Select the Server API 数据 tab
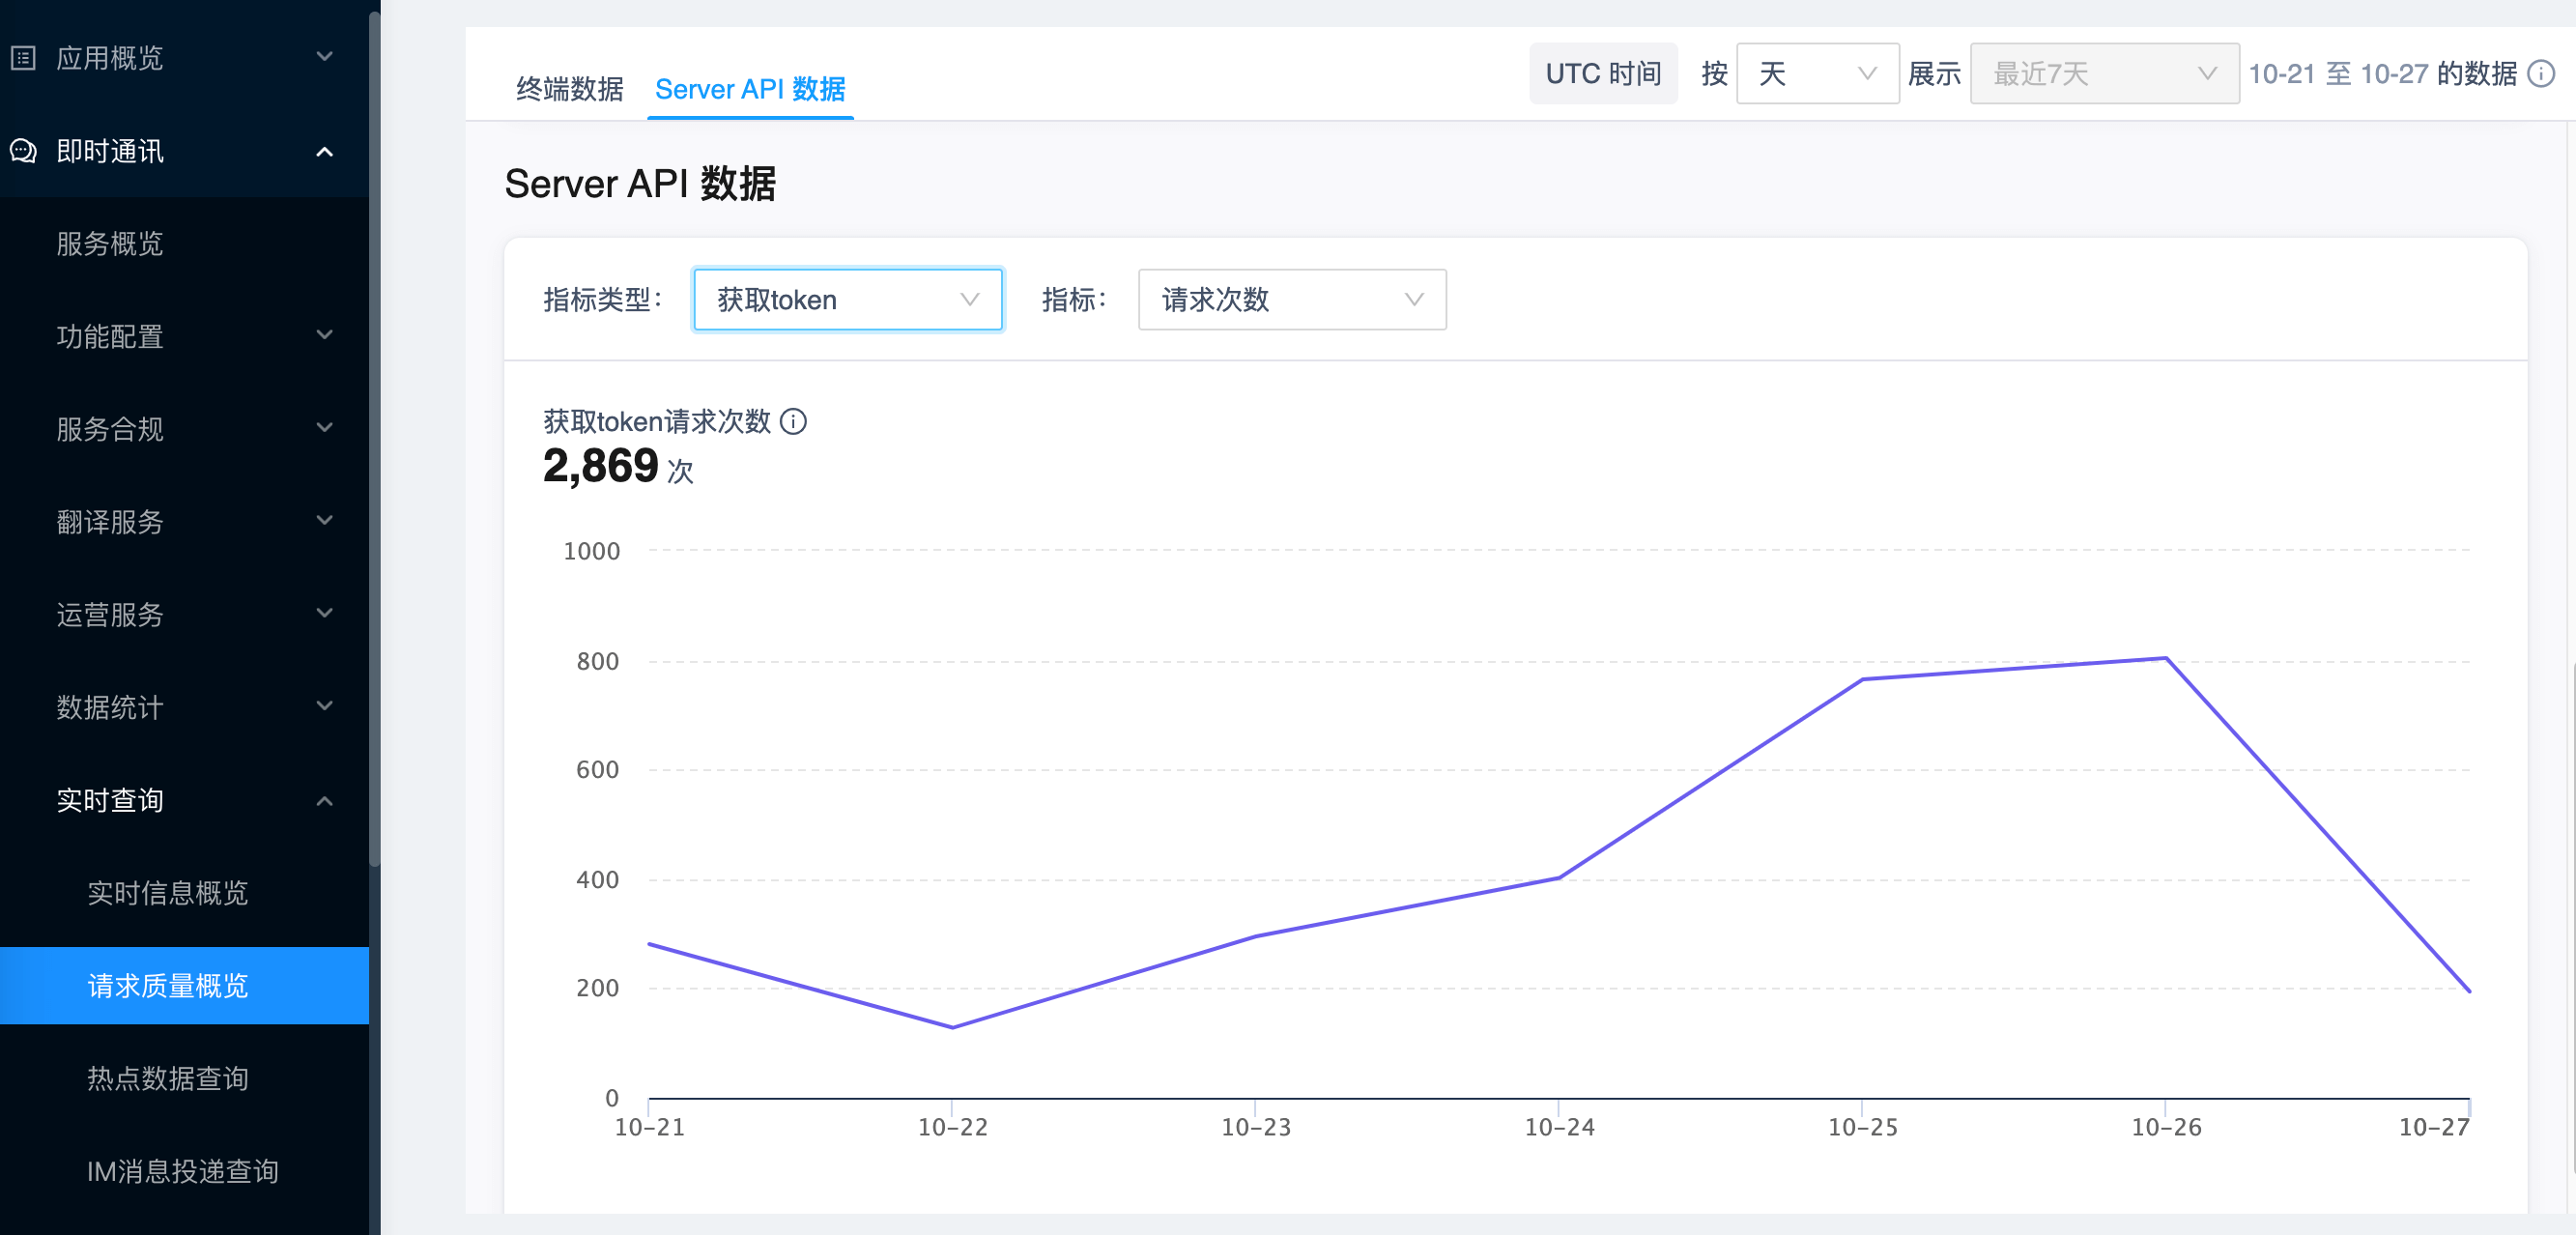Image resolution: width=2576 pixels, height=1235 pixels. coord(750,89)
